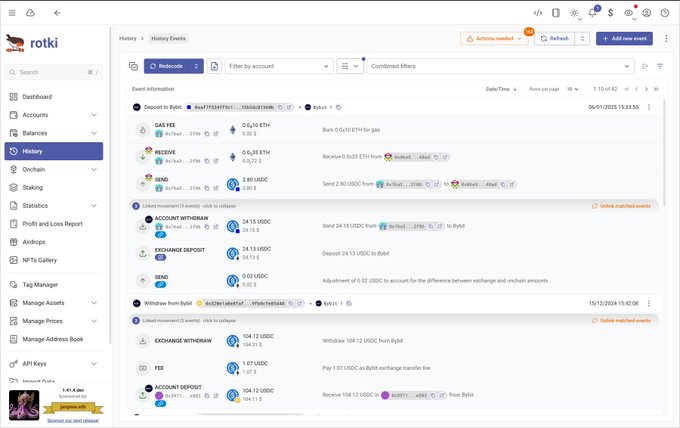
Task: Click the Refresh button
Action: [x=555, y=39]
